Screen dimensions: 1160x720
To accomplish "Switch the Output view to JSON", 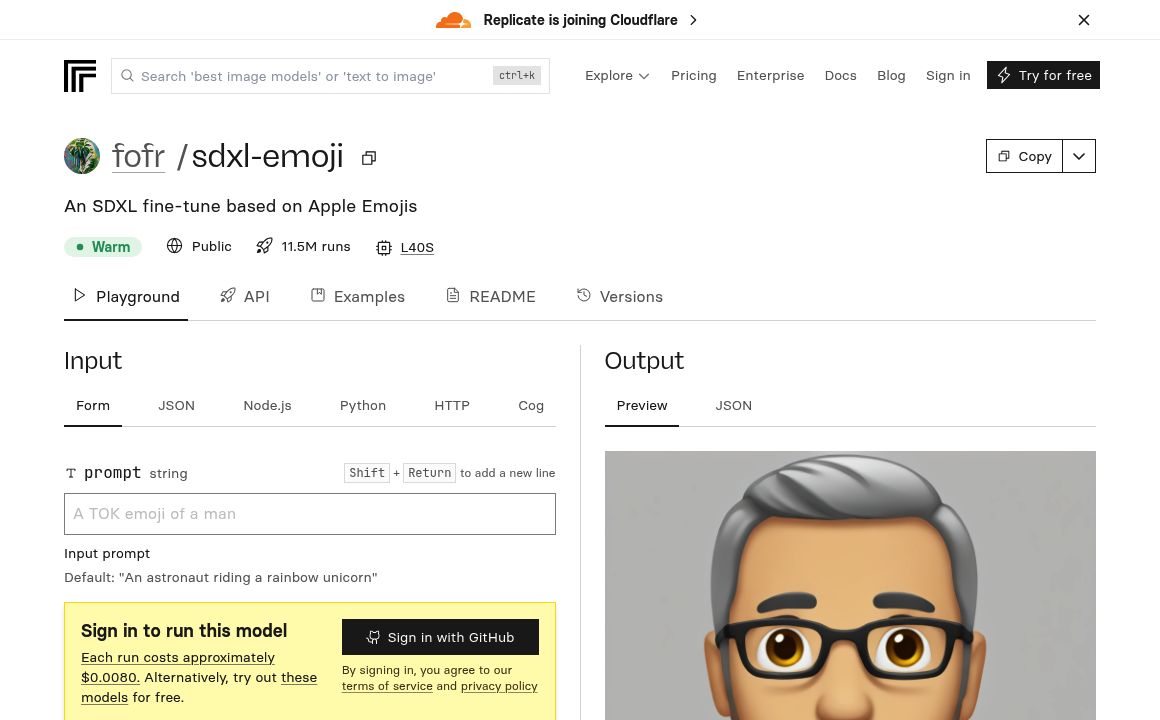I will coord(733,405).
